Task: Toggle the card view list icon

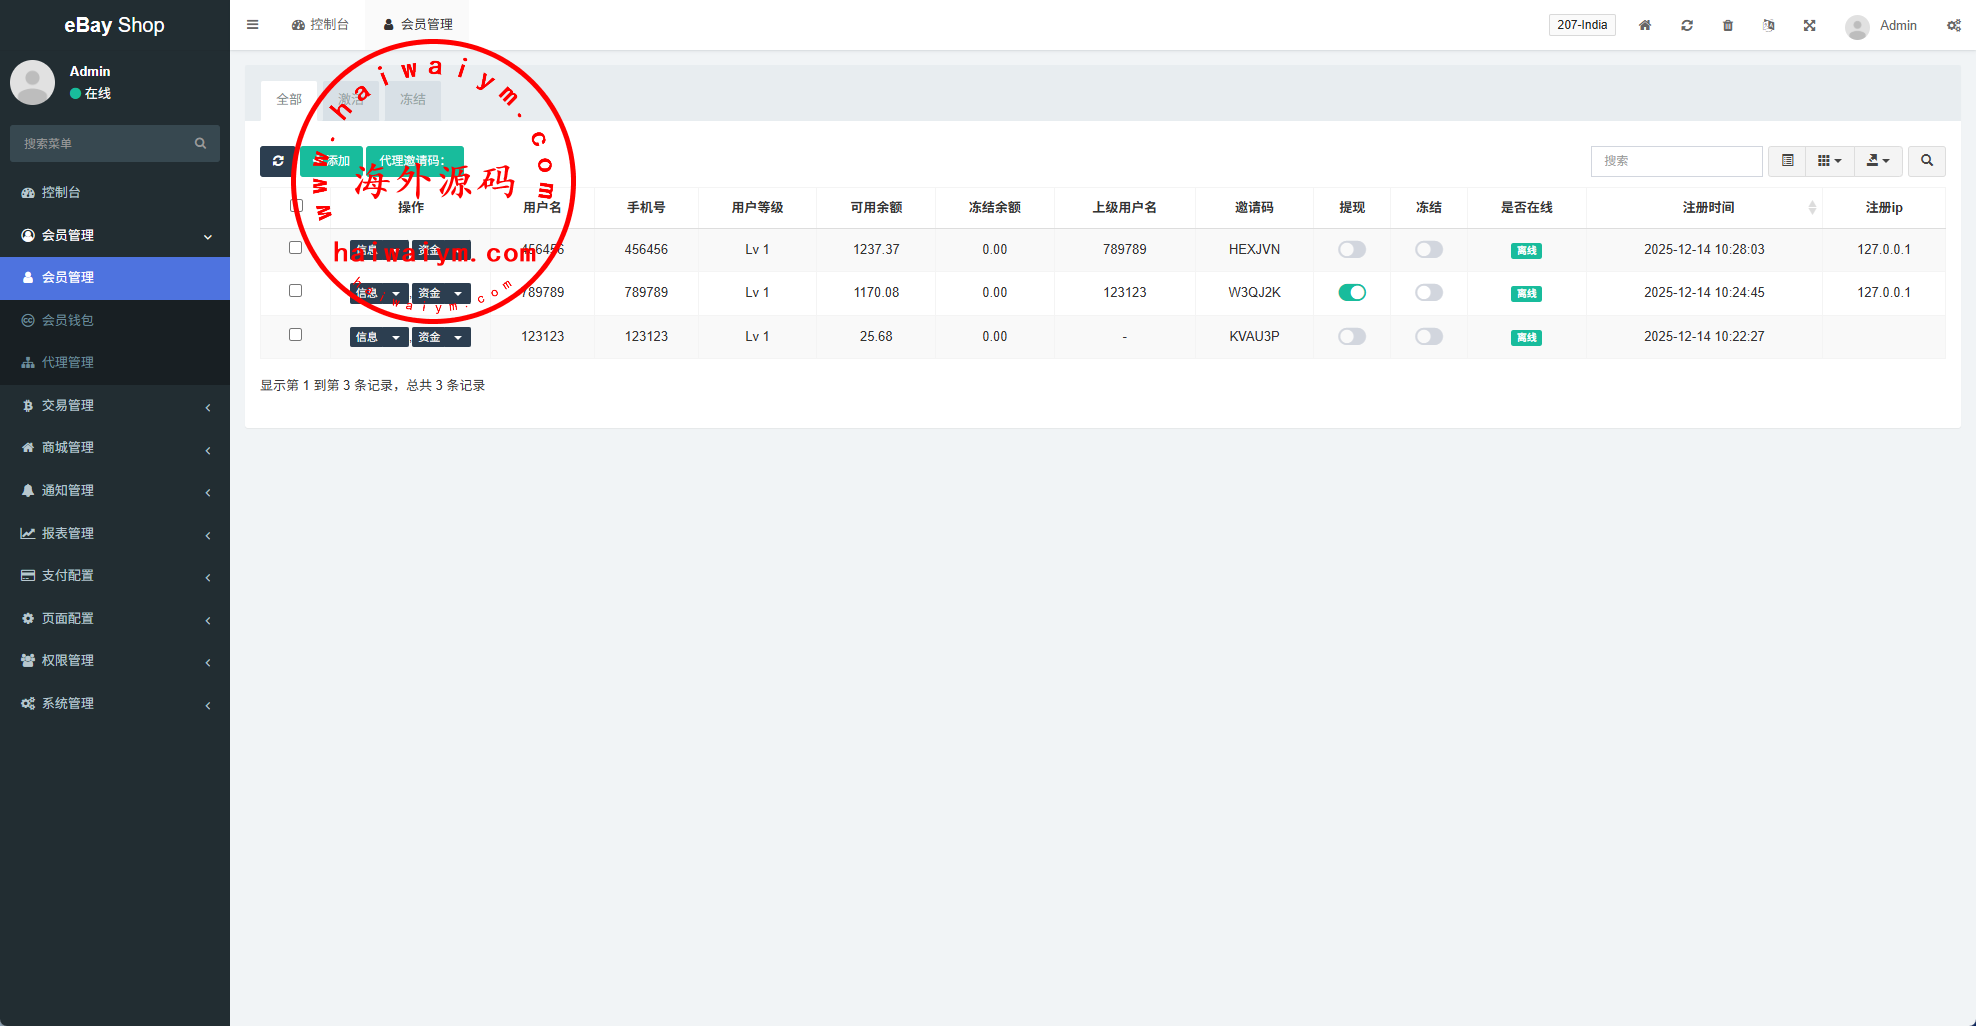Action: pos(1787,161)
